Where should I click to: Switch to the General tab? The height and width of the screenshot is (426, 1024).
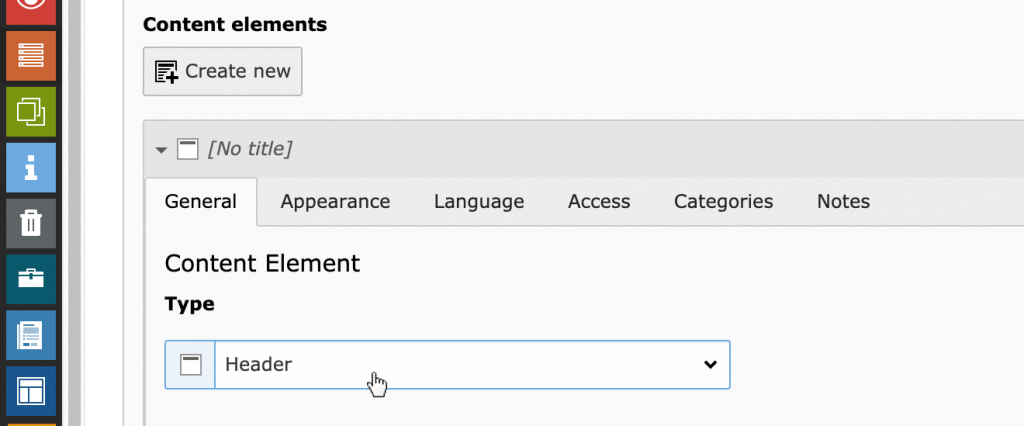(200, 201)
